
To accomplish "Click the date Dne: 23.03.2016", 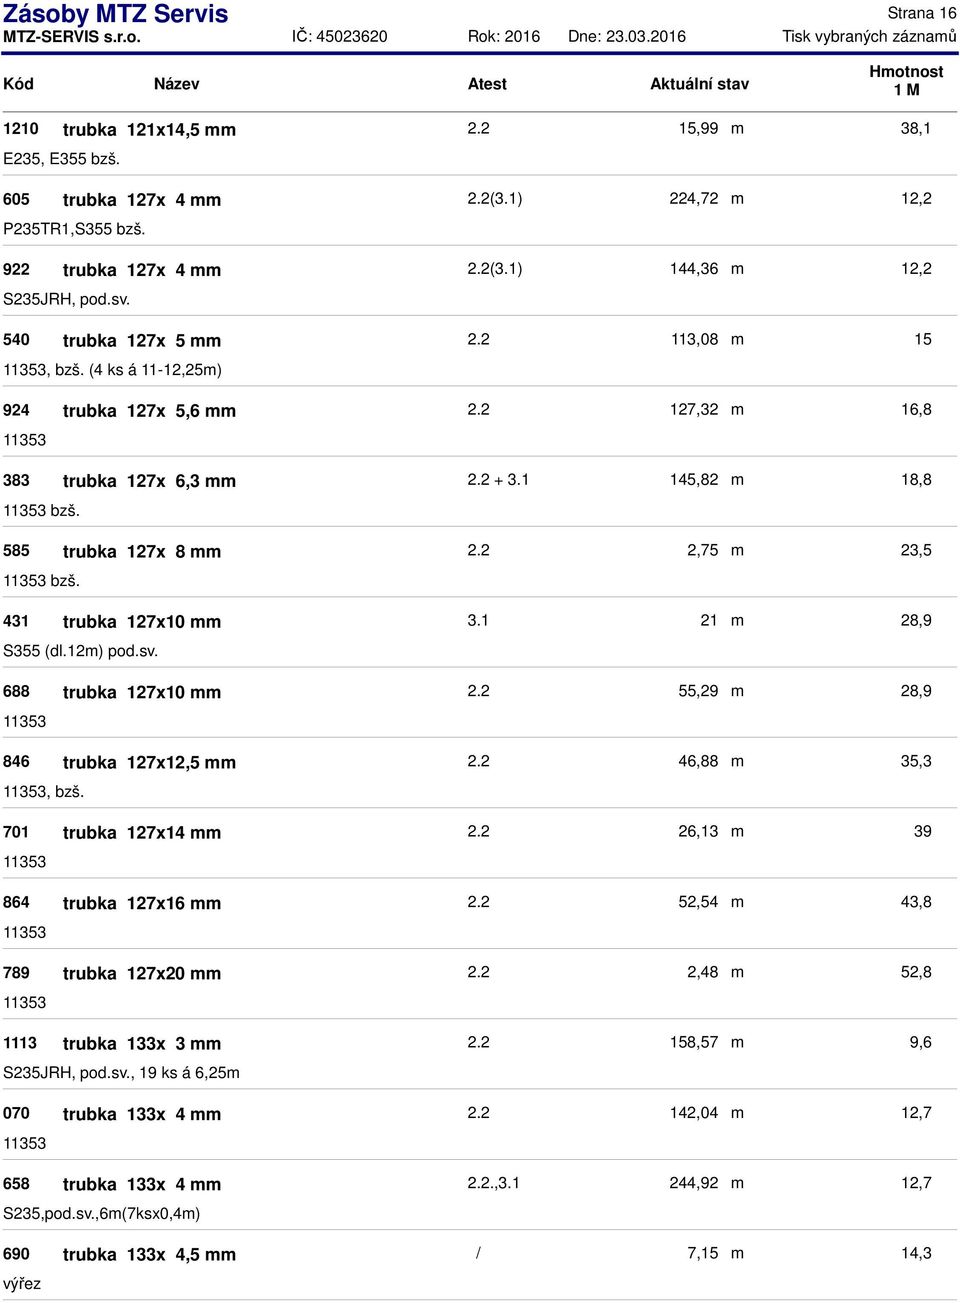I will pos(627,36).
